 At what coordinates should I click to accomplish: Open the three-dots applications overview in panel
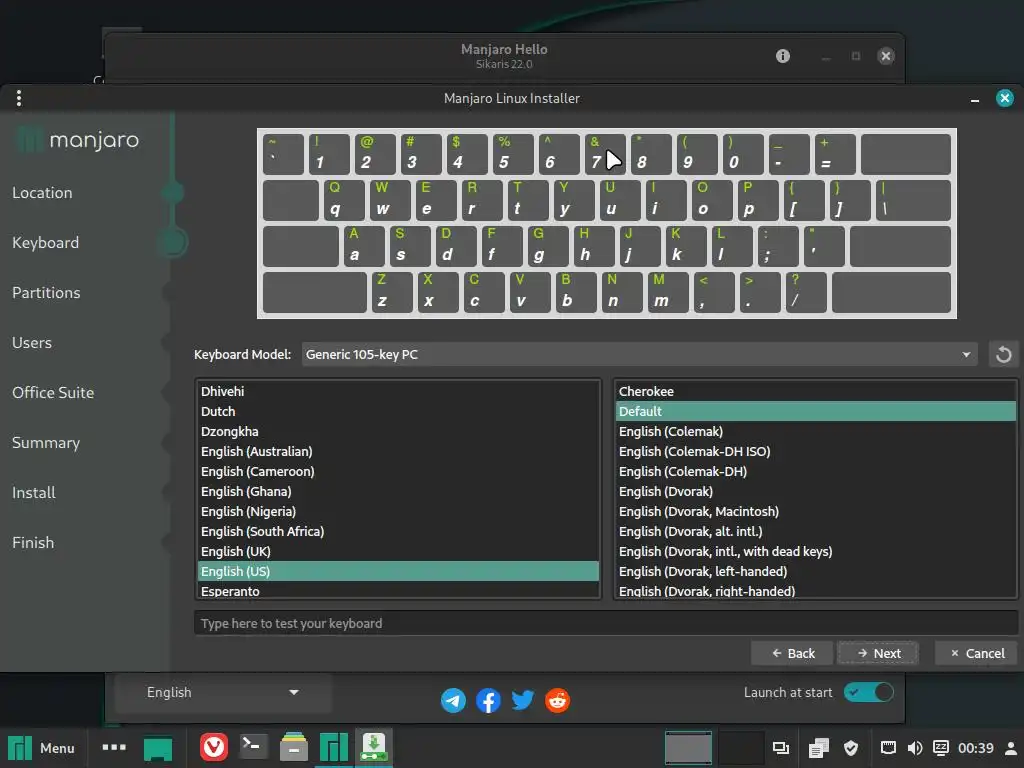coord(114,748)
